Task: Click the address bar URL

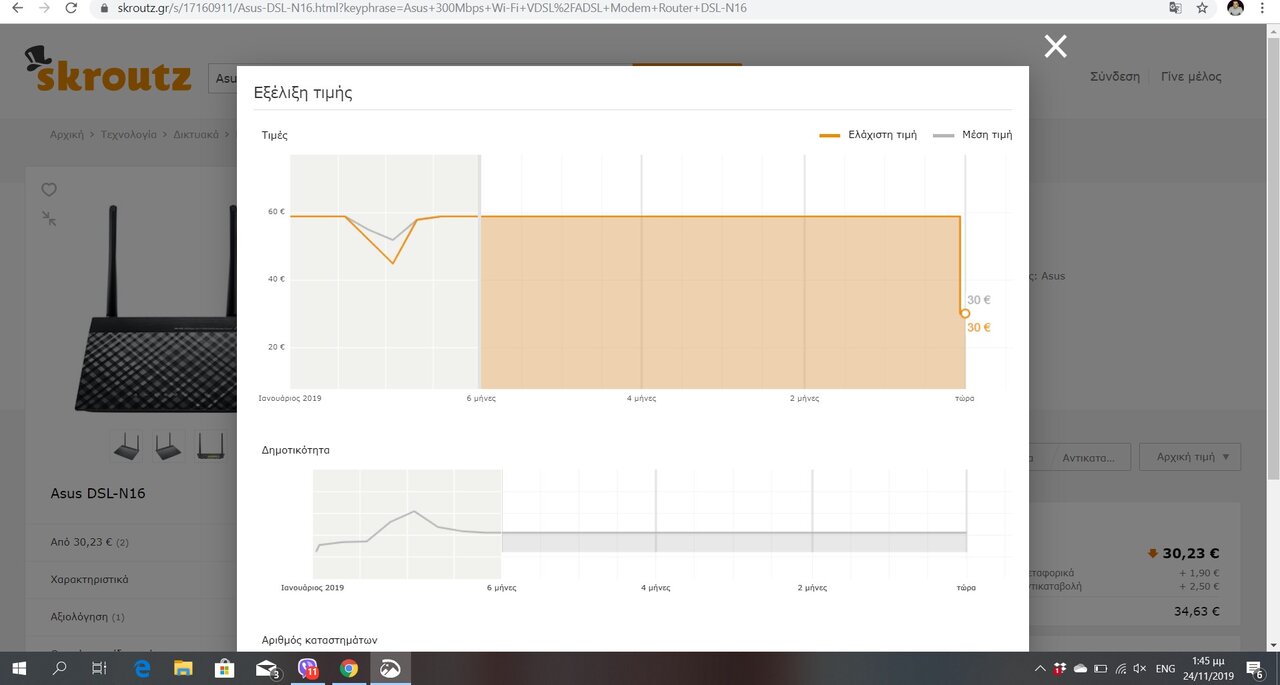Action: pyautogui.click(x=433, y=8)
